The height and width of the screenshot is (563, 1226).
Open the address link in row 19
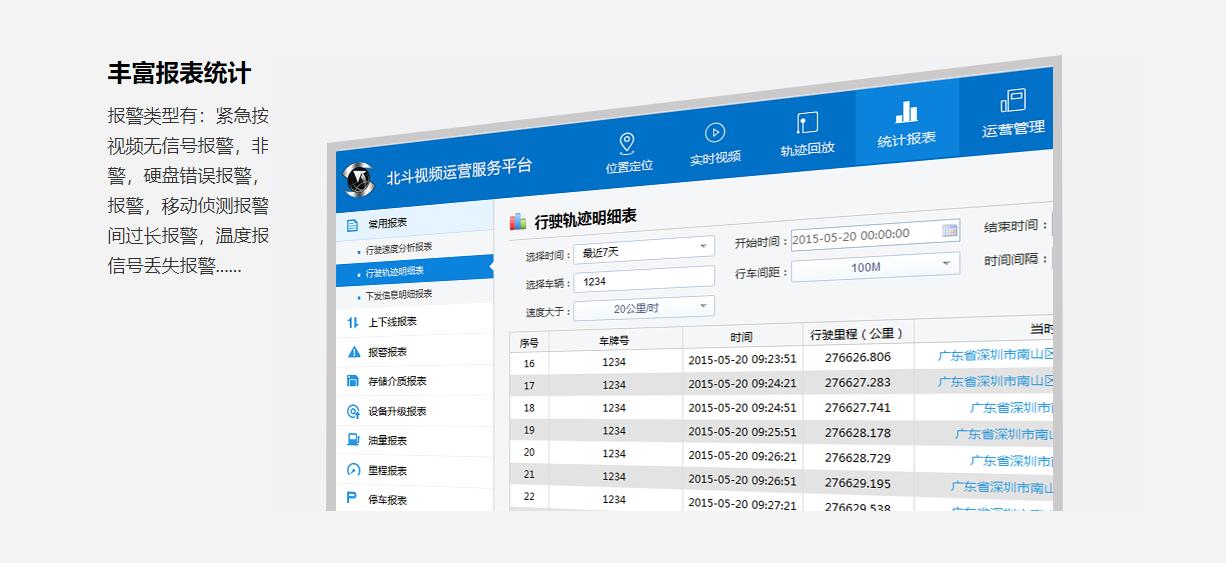coord(1004,434)
